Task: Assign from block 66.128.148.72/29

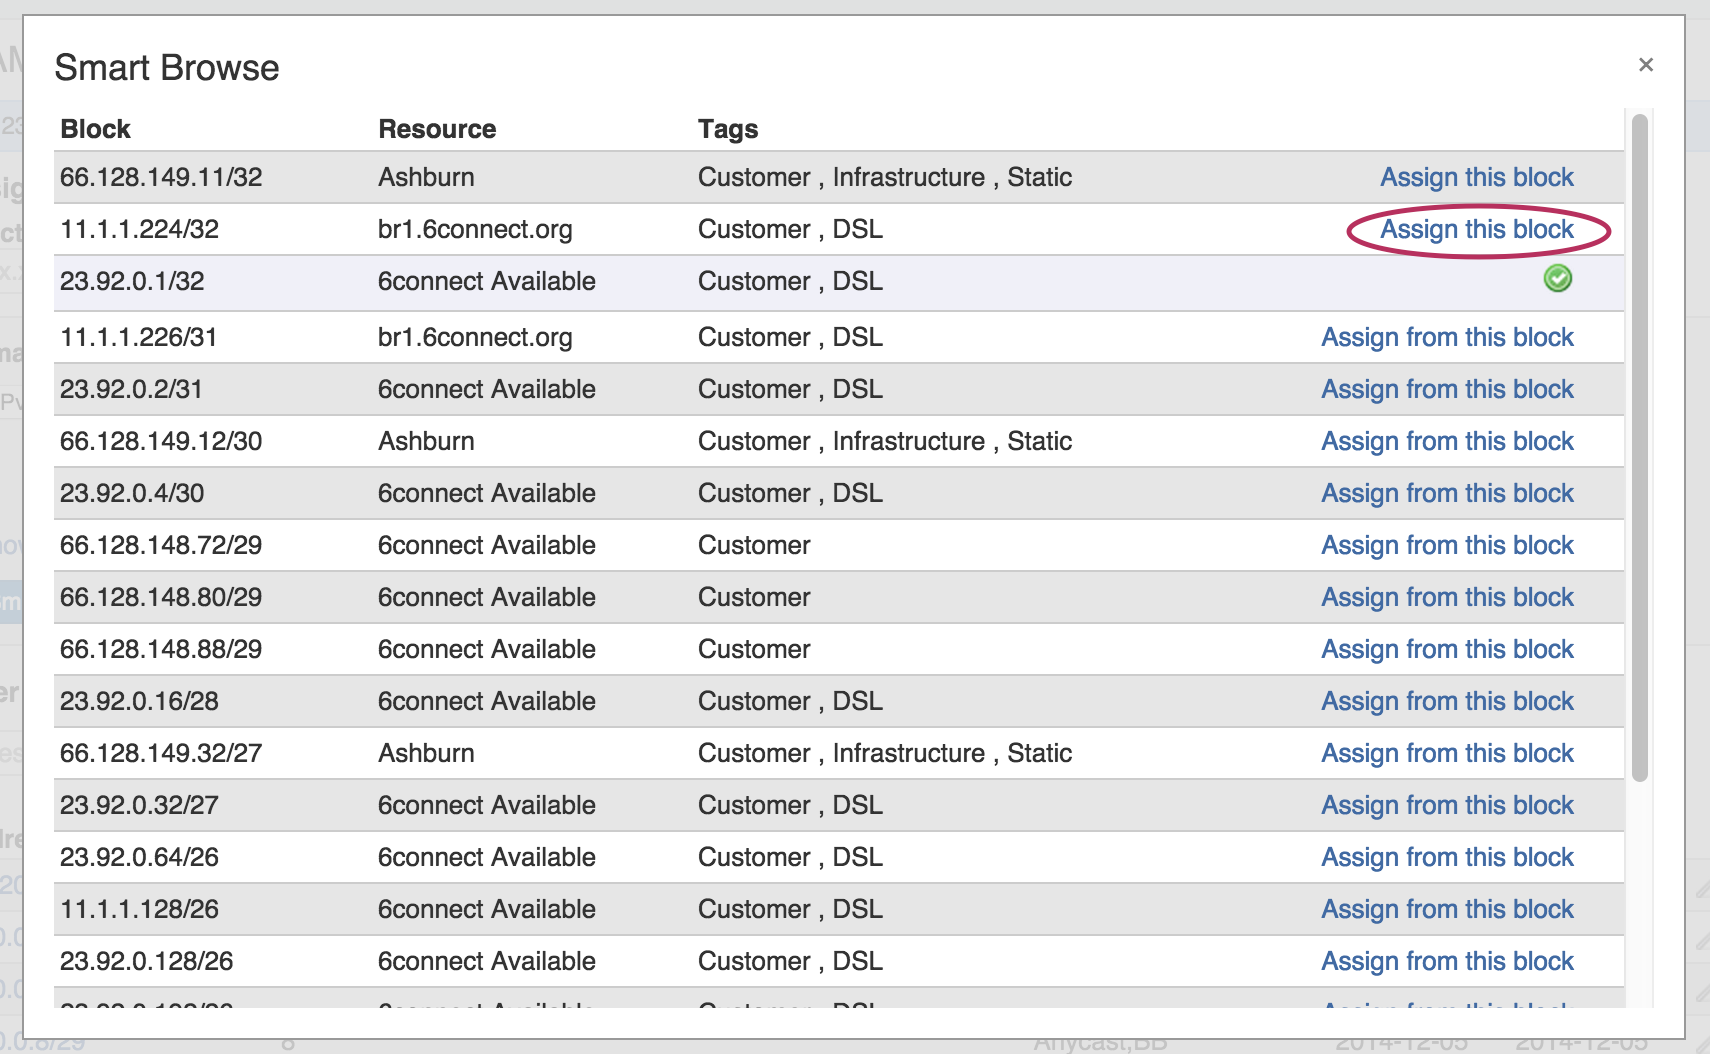Action: click(1446, 546)
